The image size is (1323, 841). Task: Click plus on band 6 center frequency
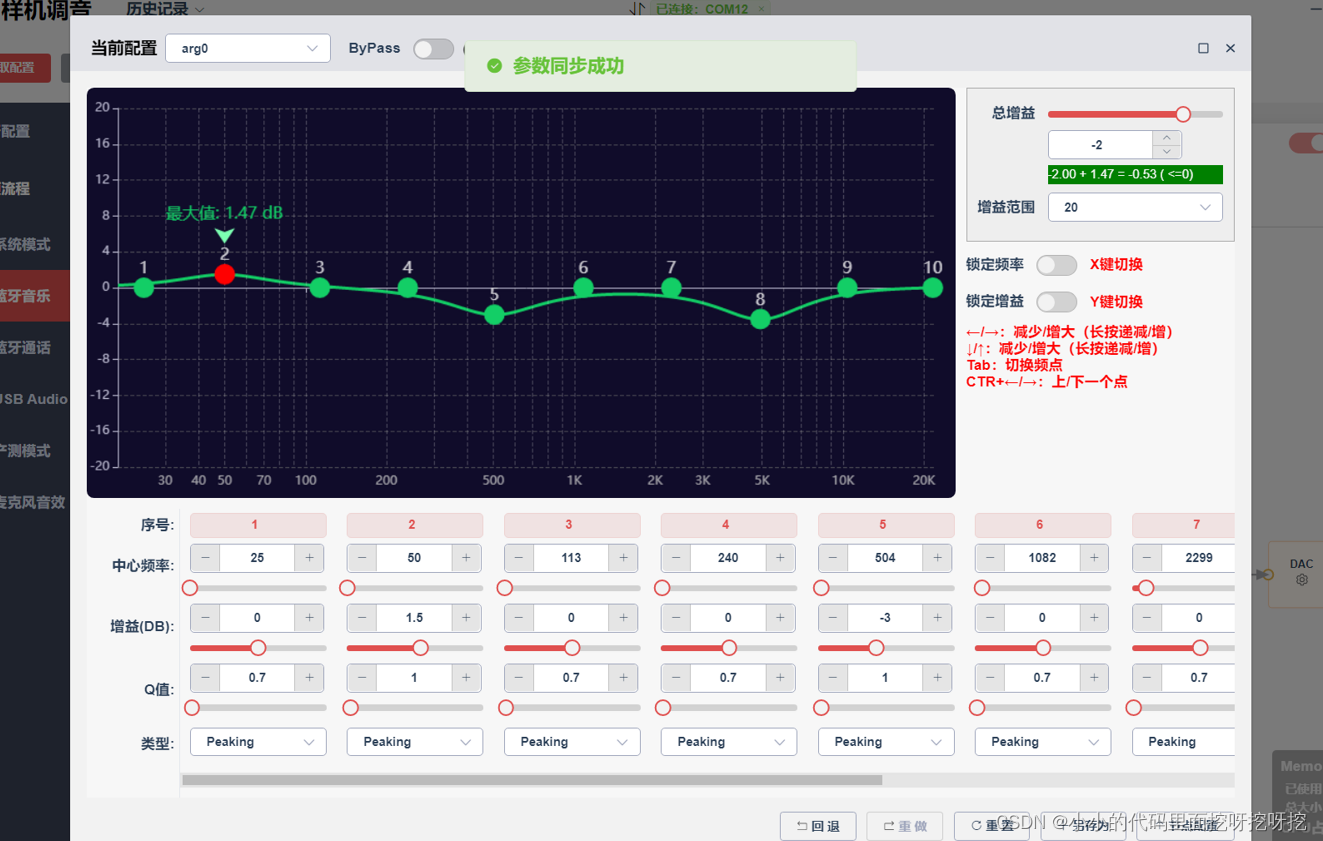tap(1095, 558)
